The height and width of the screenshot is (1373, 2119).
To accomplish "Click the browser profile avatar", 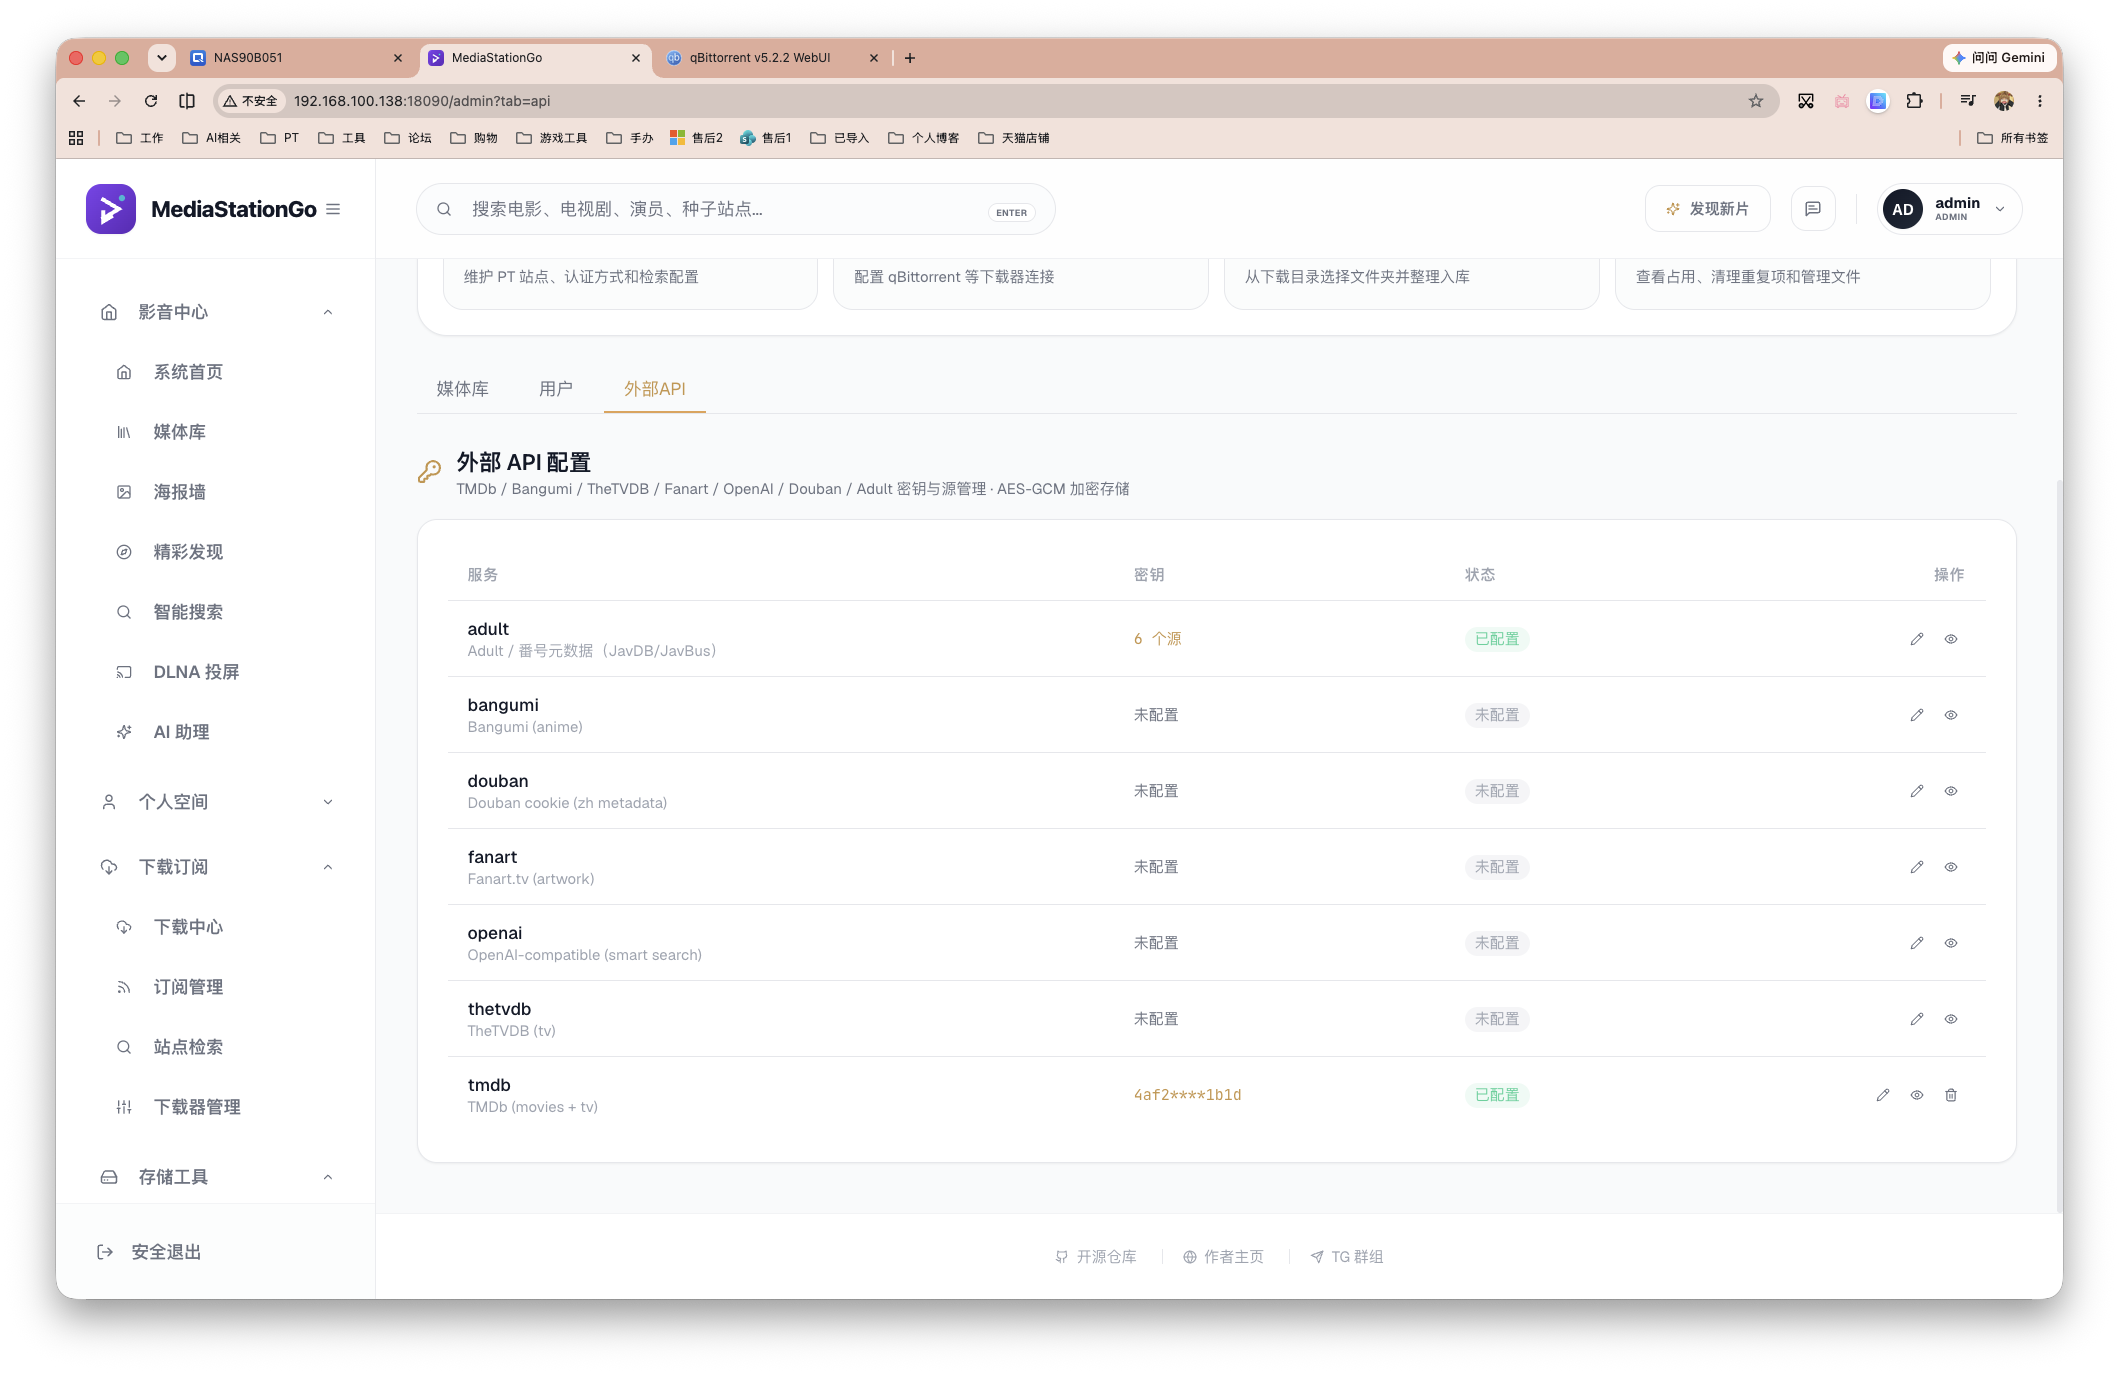I will [x=2003, y=101].
